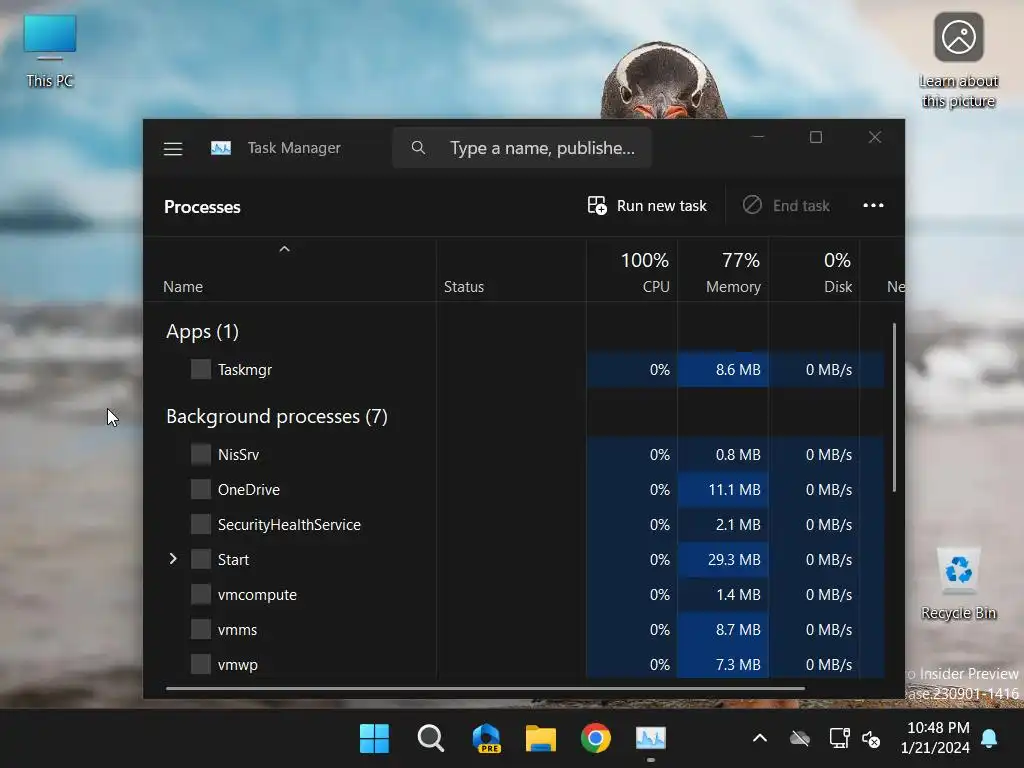Click the 11.1 MB memory cell for OneDrive

pos(723,490)
